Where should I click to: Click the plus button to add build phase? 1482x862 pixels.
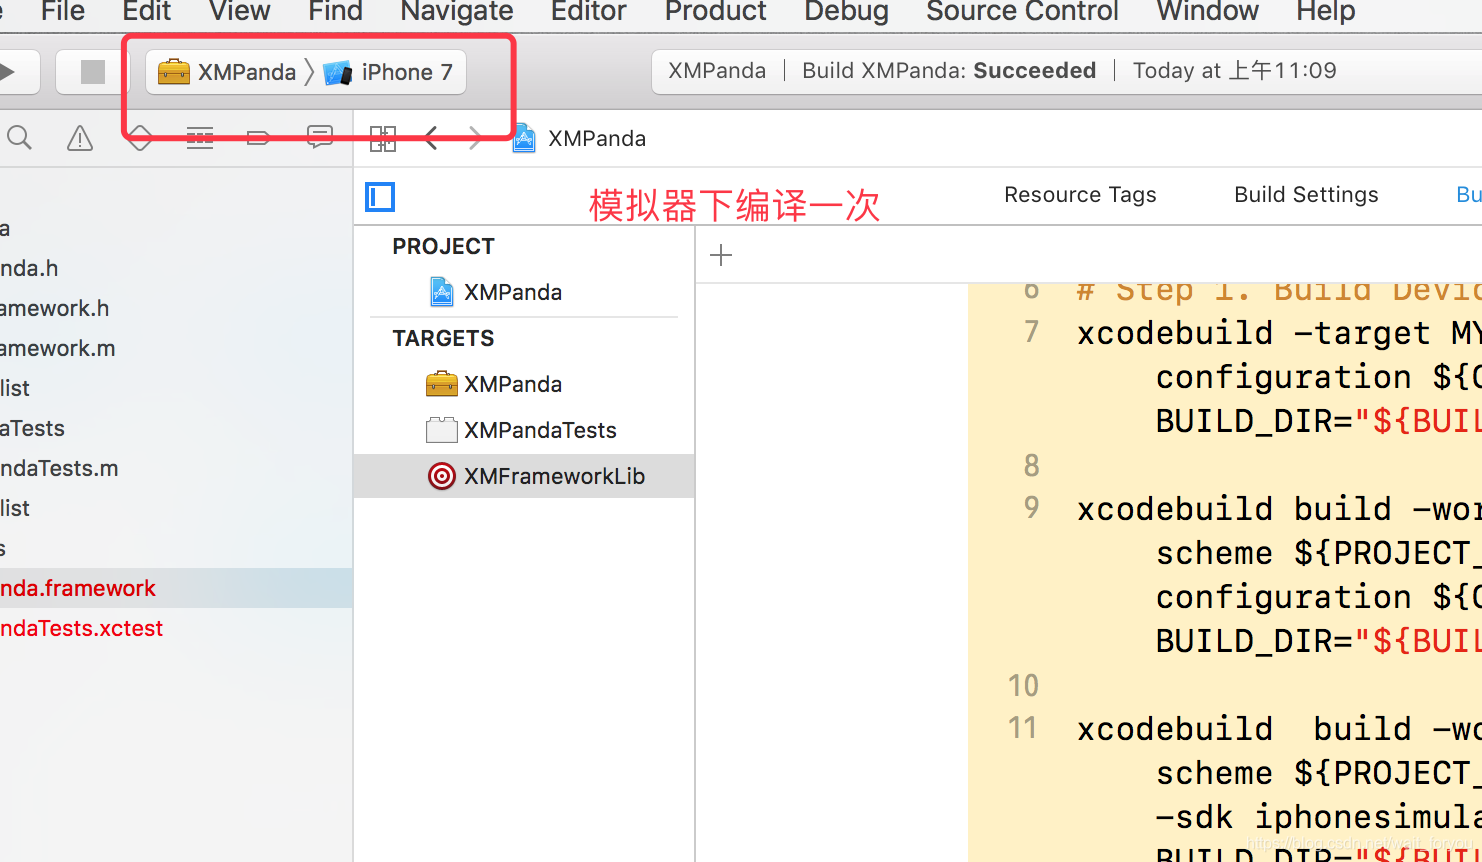tap(721, 255)
